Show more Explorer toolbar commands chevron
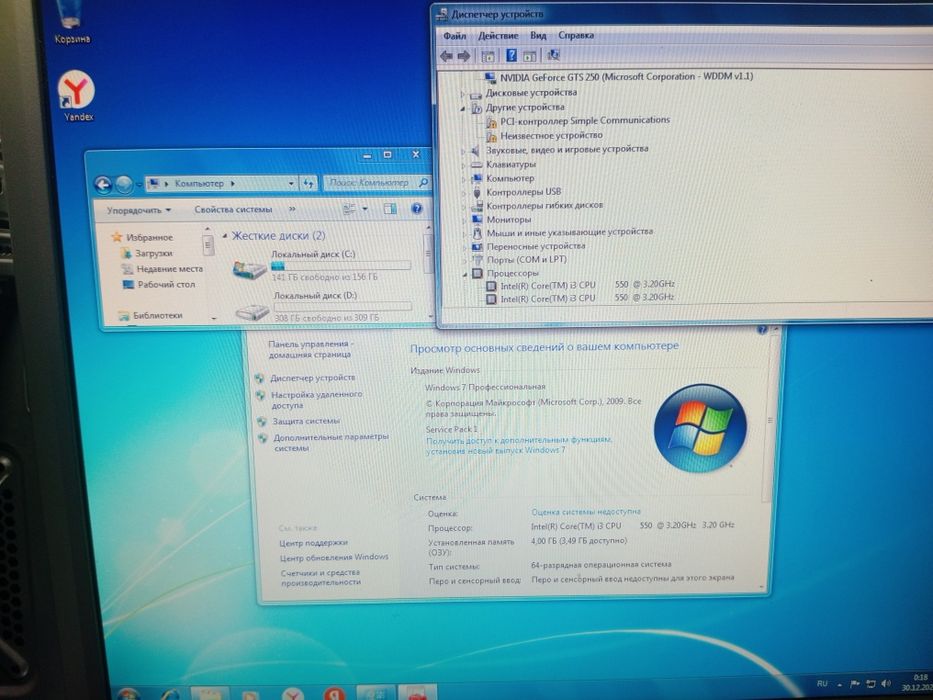 292,209
